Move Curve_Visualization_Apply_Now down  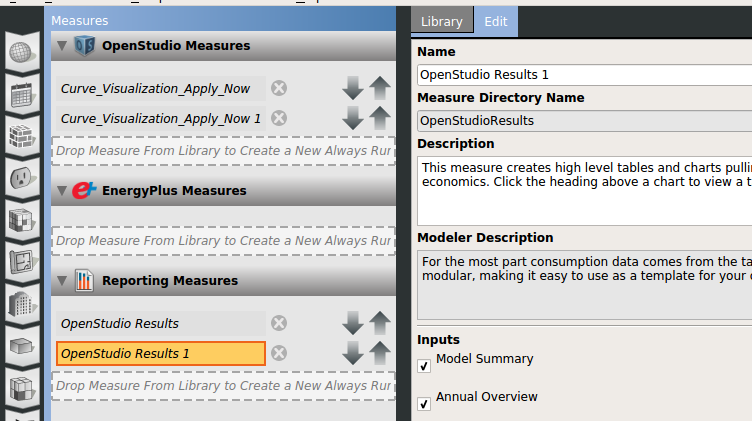(x=353, y=88)
